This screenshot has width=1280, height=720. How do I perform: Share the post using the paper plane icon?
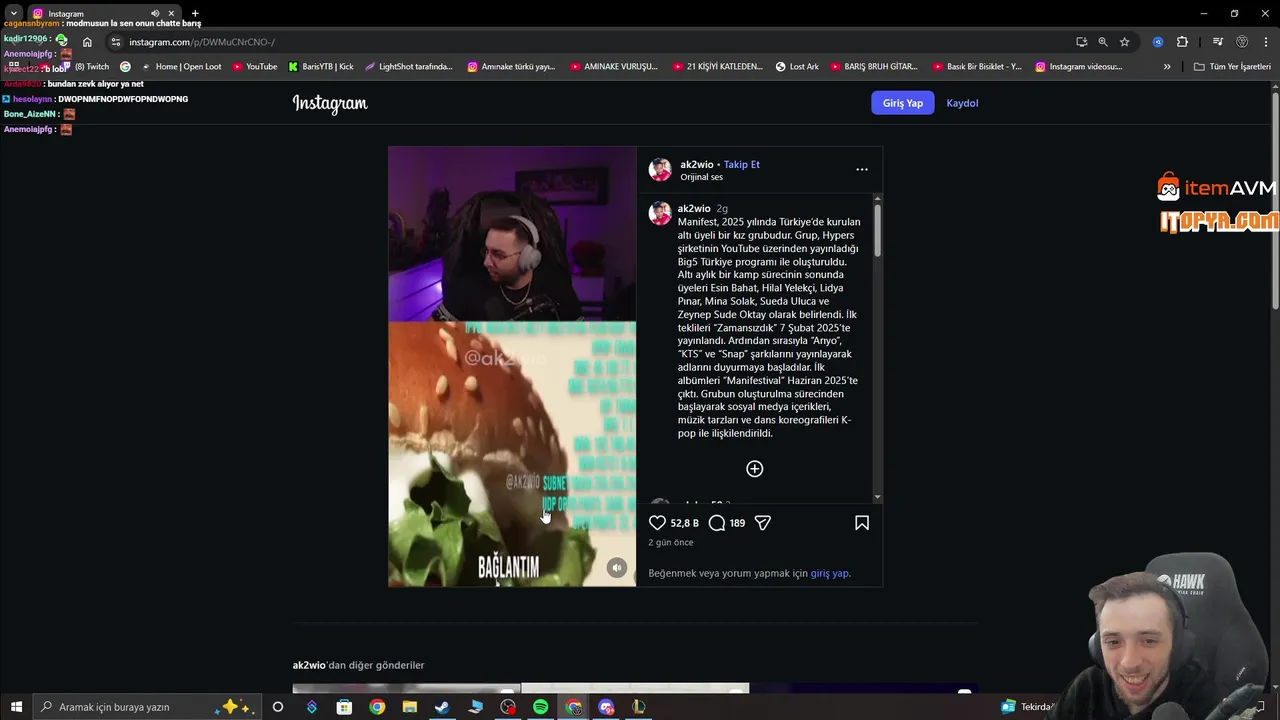762,523
